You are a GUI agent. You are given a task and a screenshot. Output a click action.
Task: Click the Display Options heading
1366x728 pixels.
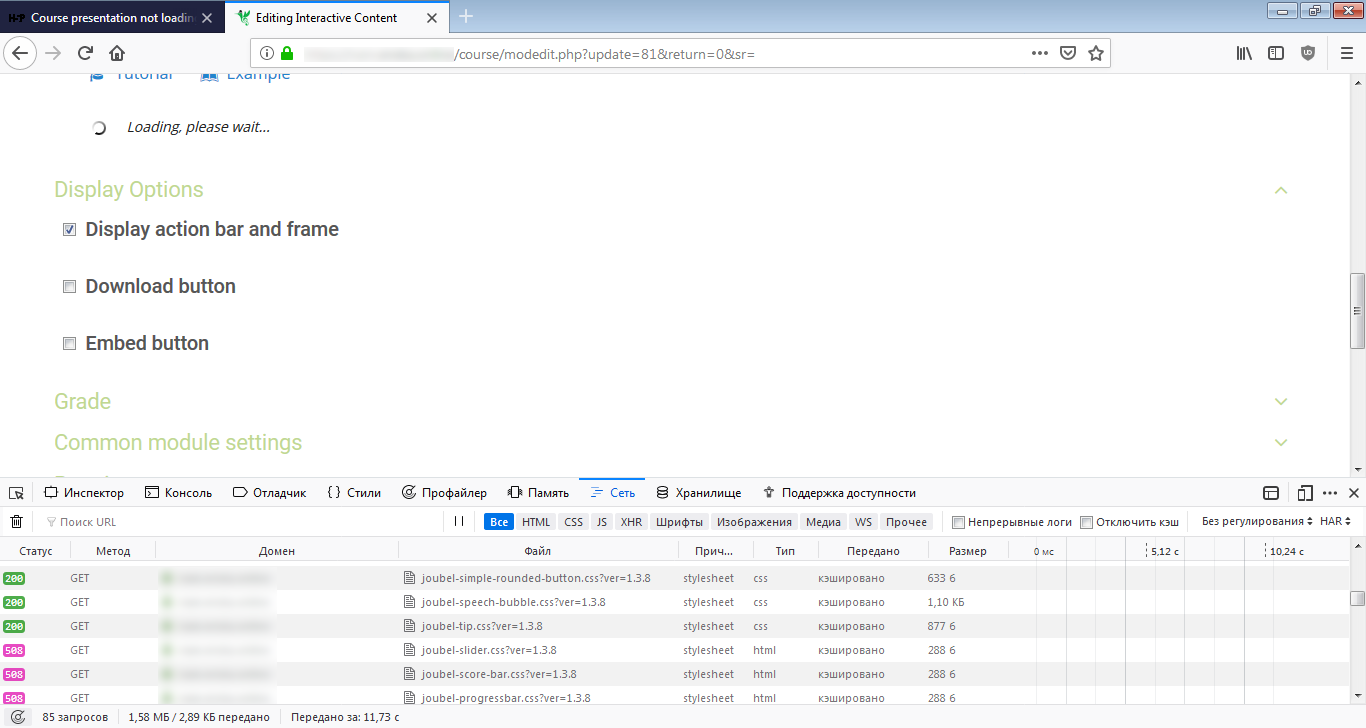point(129,190)
